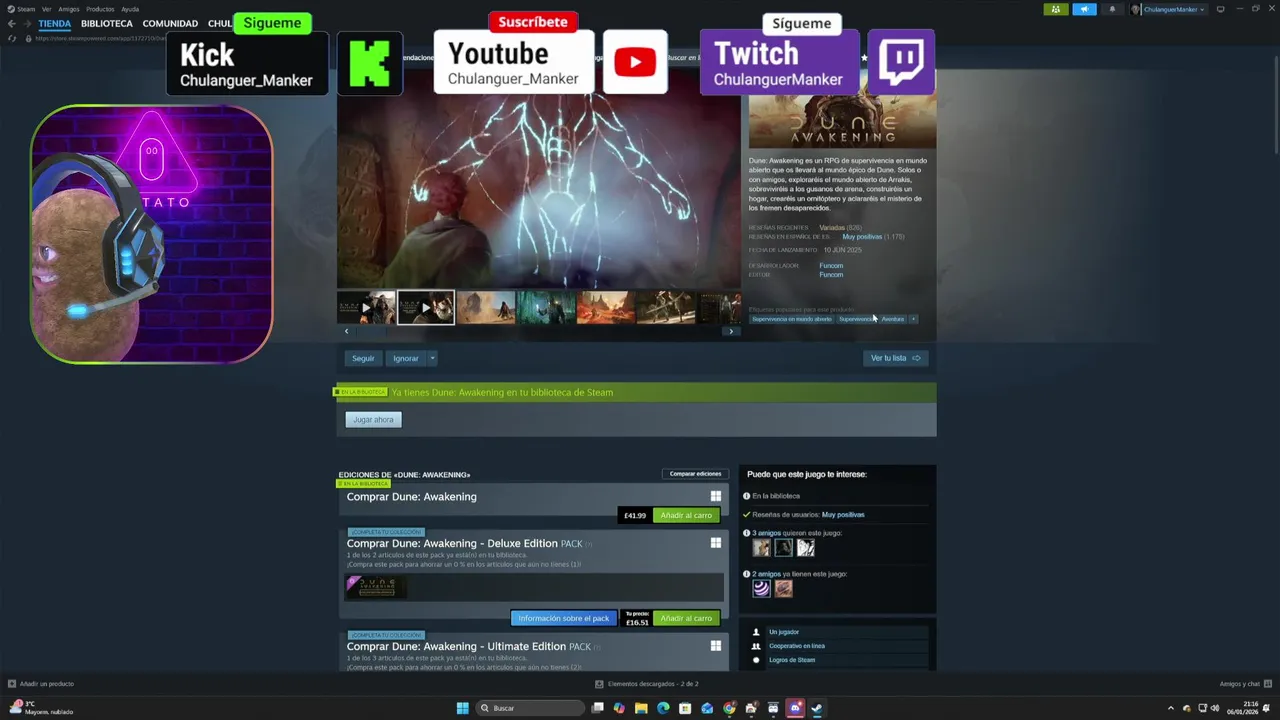Viewport: 1280px width, 720px height.
Task: Open Discord from the taskbar
Action: tap(795, 708)
